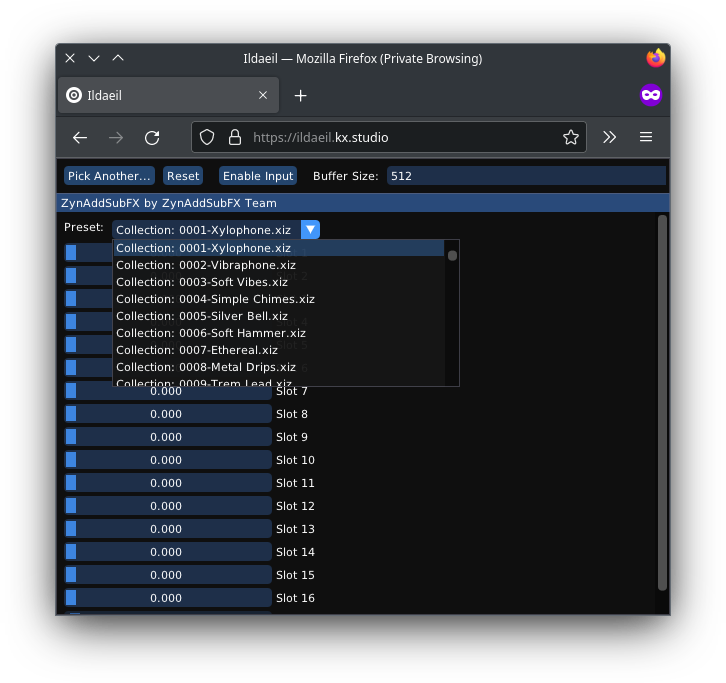Select preset 0003-Soft Vibes.xiz
The height and width of the screenshot is (683, 726).
pos(279,282)
